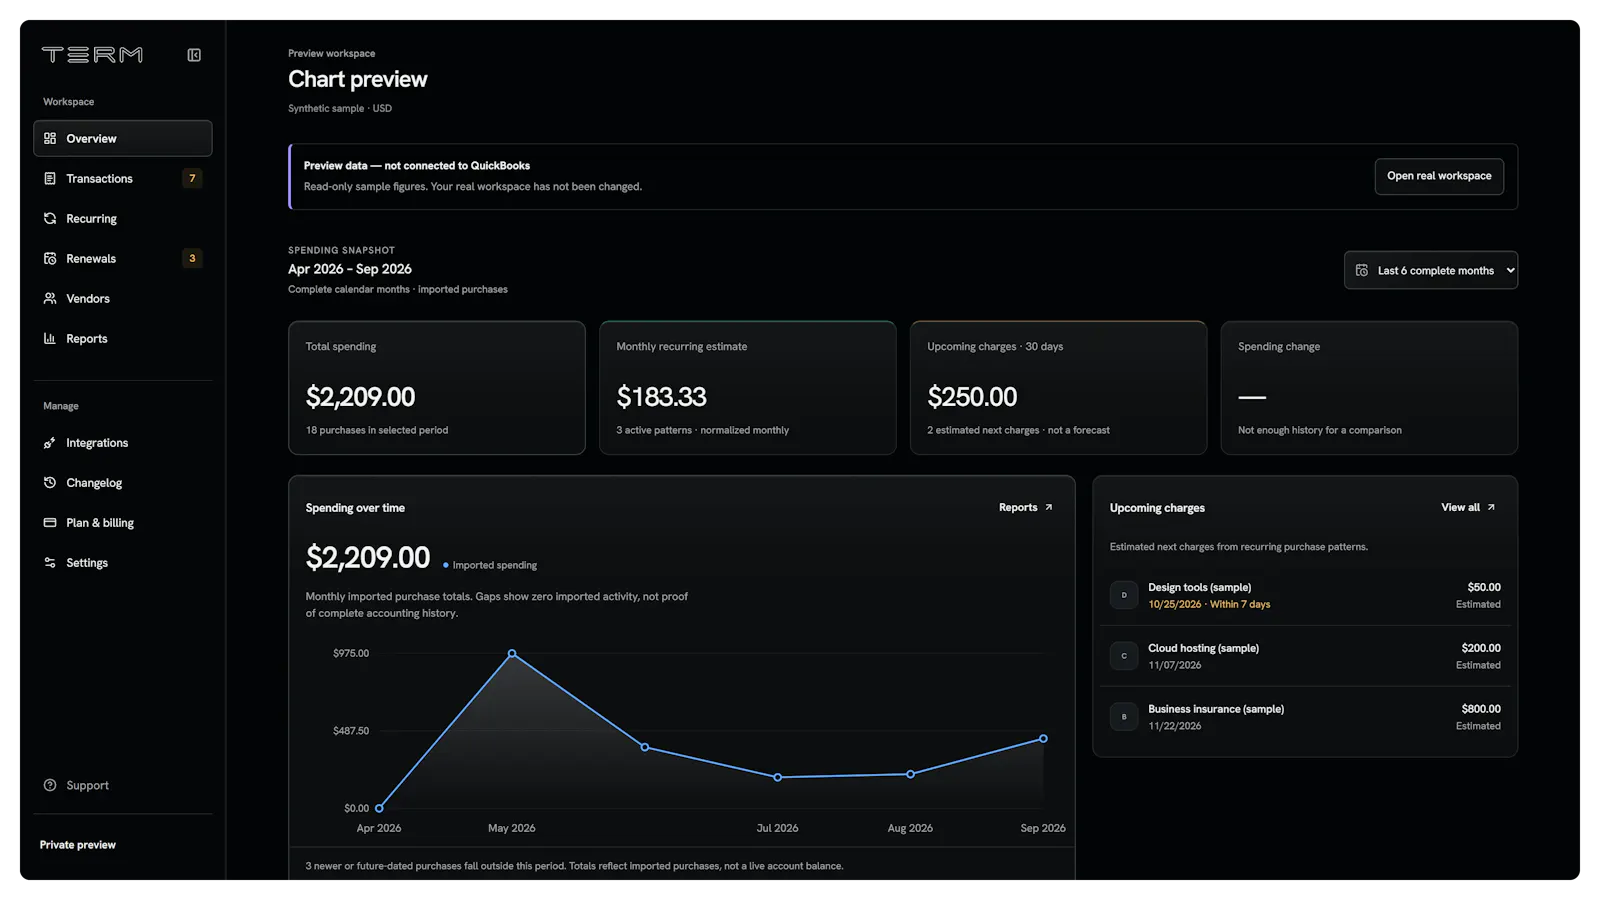Click the Imported spending legend entry
Image resolution: width=1600 pixels, height=900 pixels.
click(490, 565)
